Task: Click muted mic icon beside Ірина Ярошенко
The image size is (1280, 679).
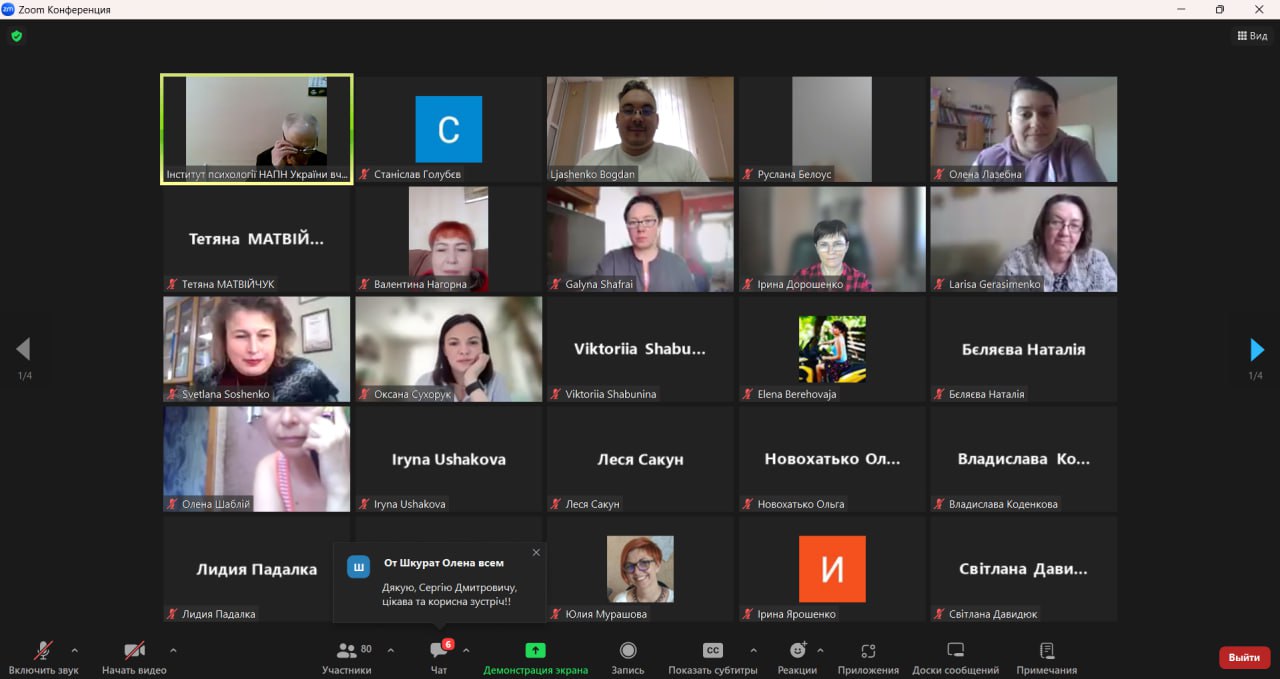Action: [x=748, y=614]
